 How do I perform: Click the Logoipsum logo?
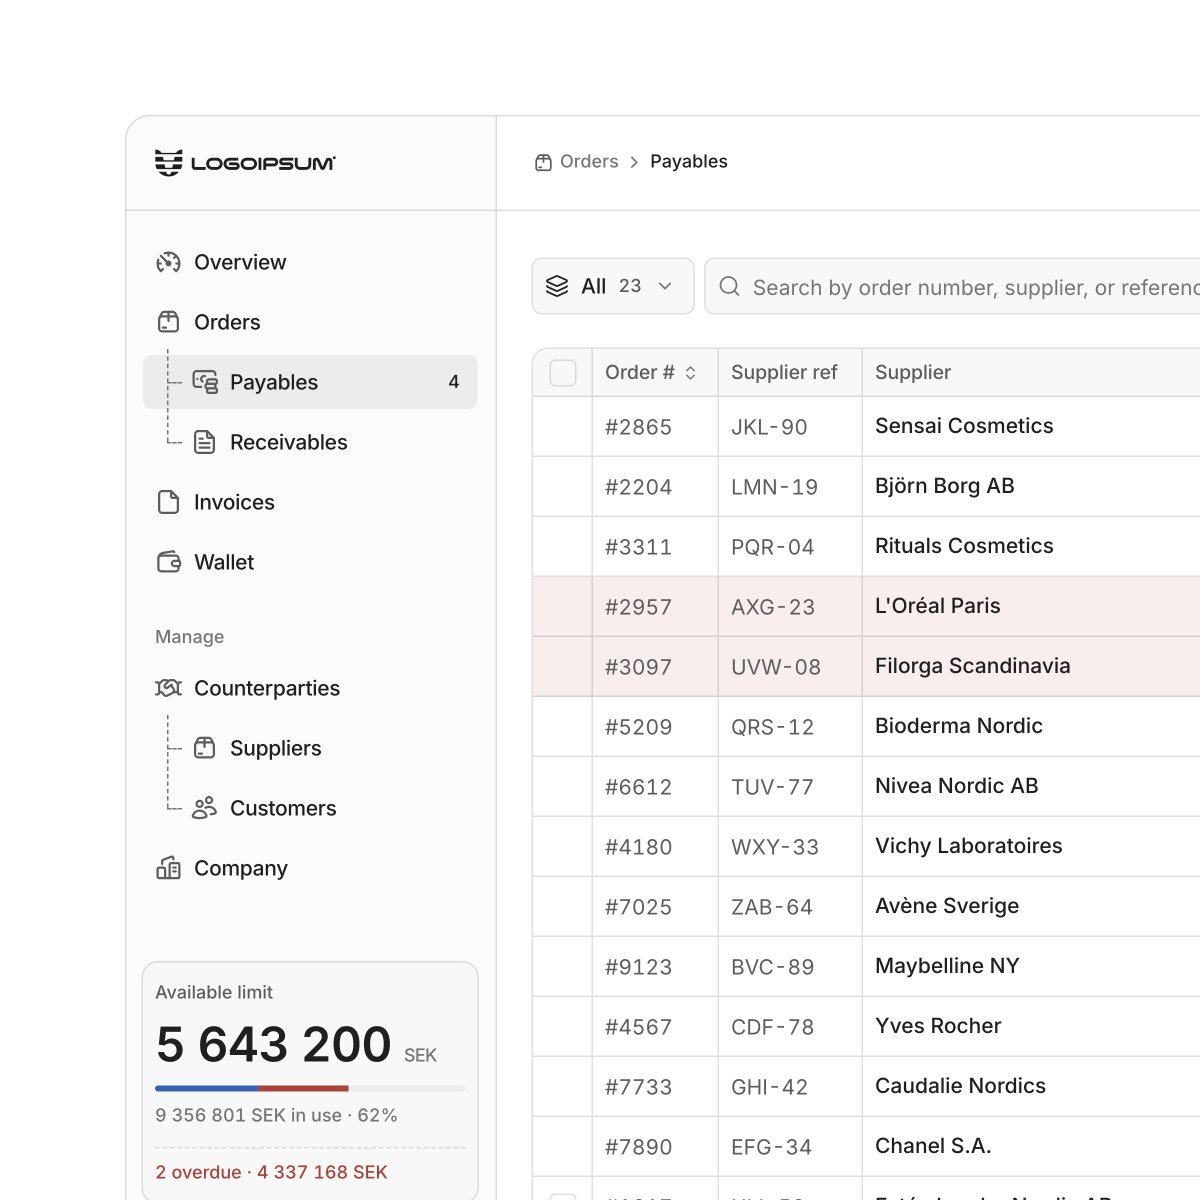245,162
